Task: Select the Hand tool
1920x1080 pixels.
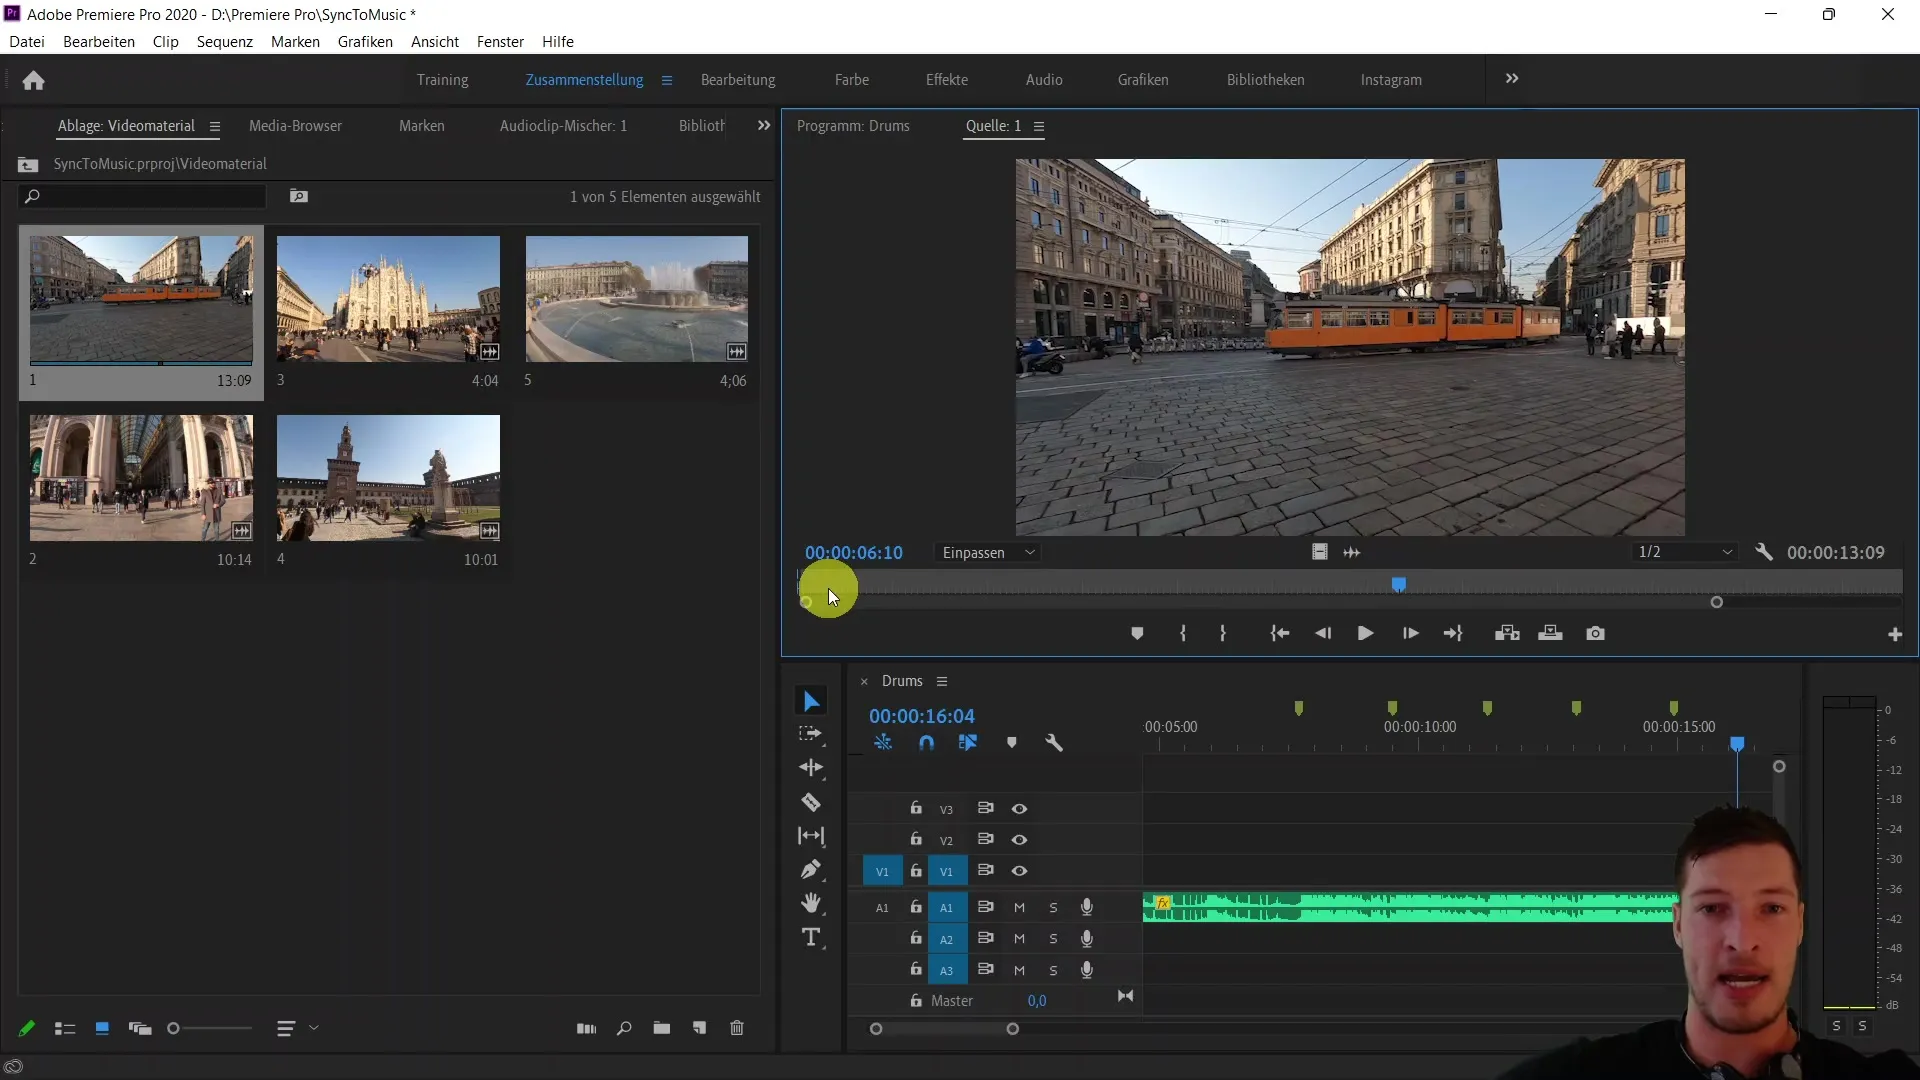Action: pyautogui.click(x=811, y=903)
